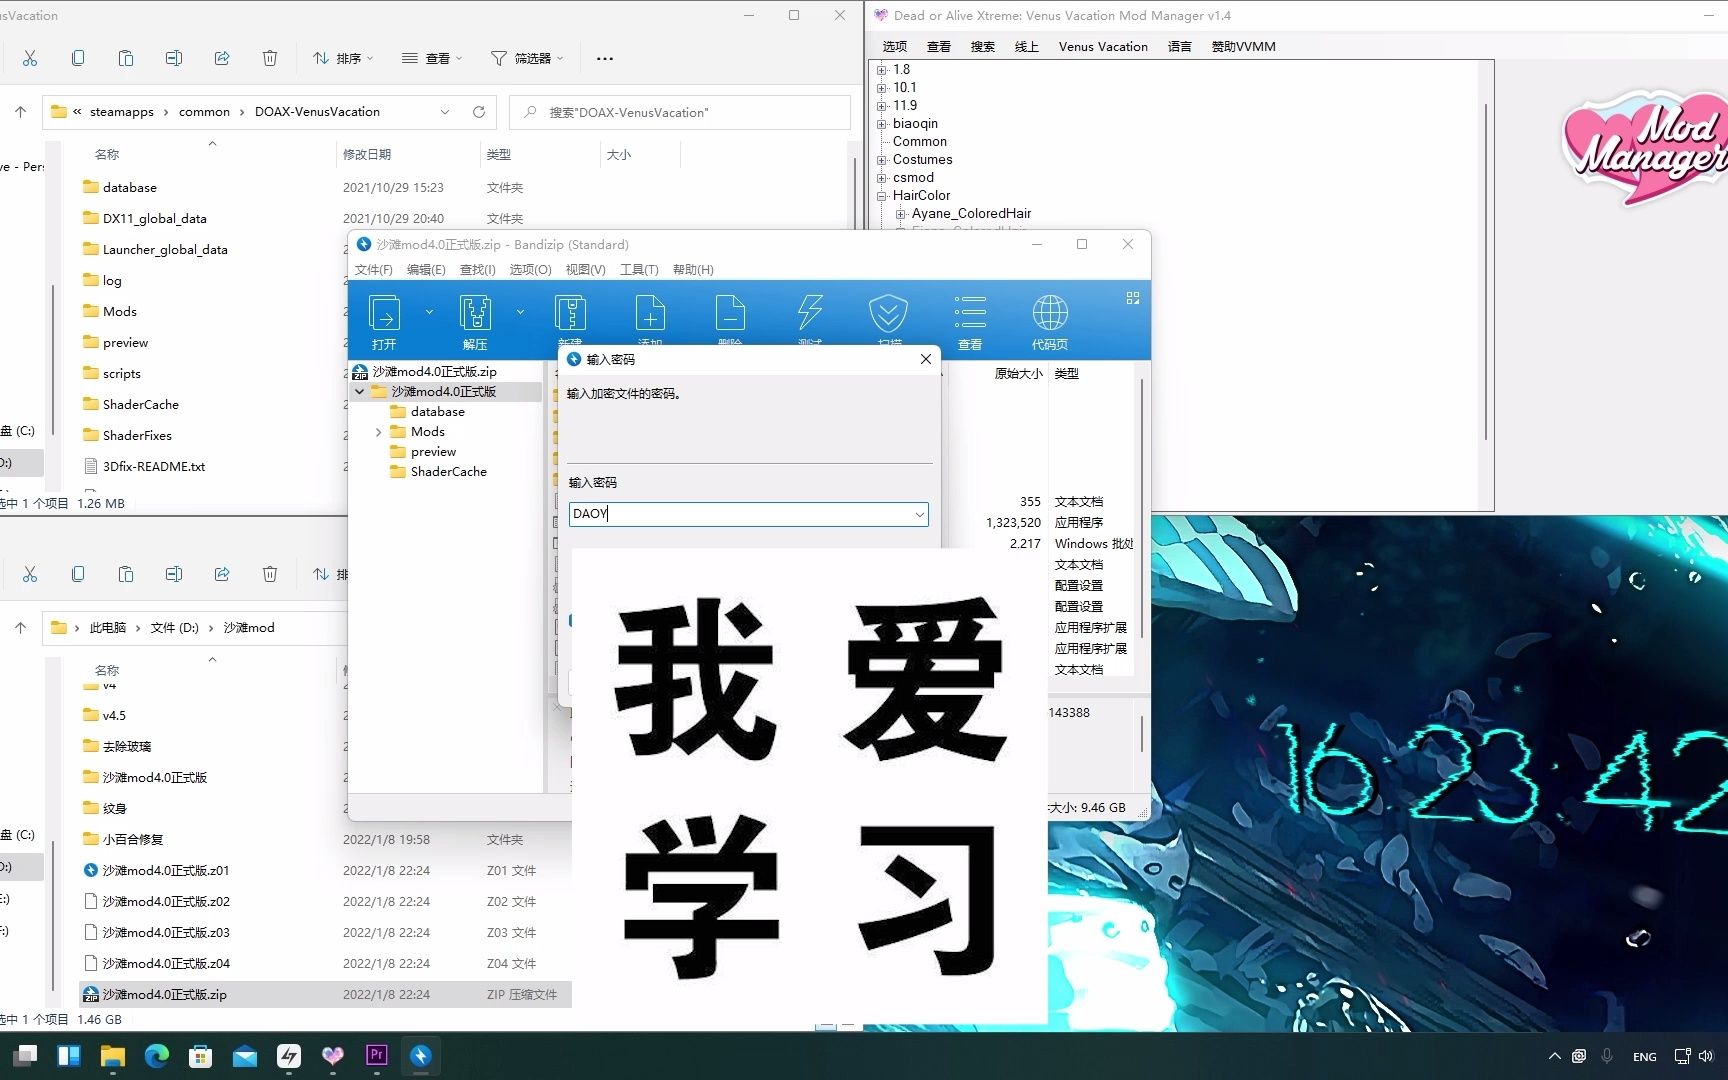Open 文件(F) menu in Bandizip
The width and height of the screenshot is (1728, 1080).
pos(373,270)
